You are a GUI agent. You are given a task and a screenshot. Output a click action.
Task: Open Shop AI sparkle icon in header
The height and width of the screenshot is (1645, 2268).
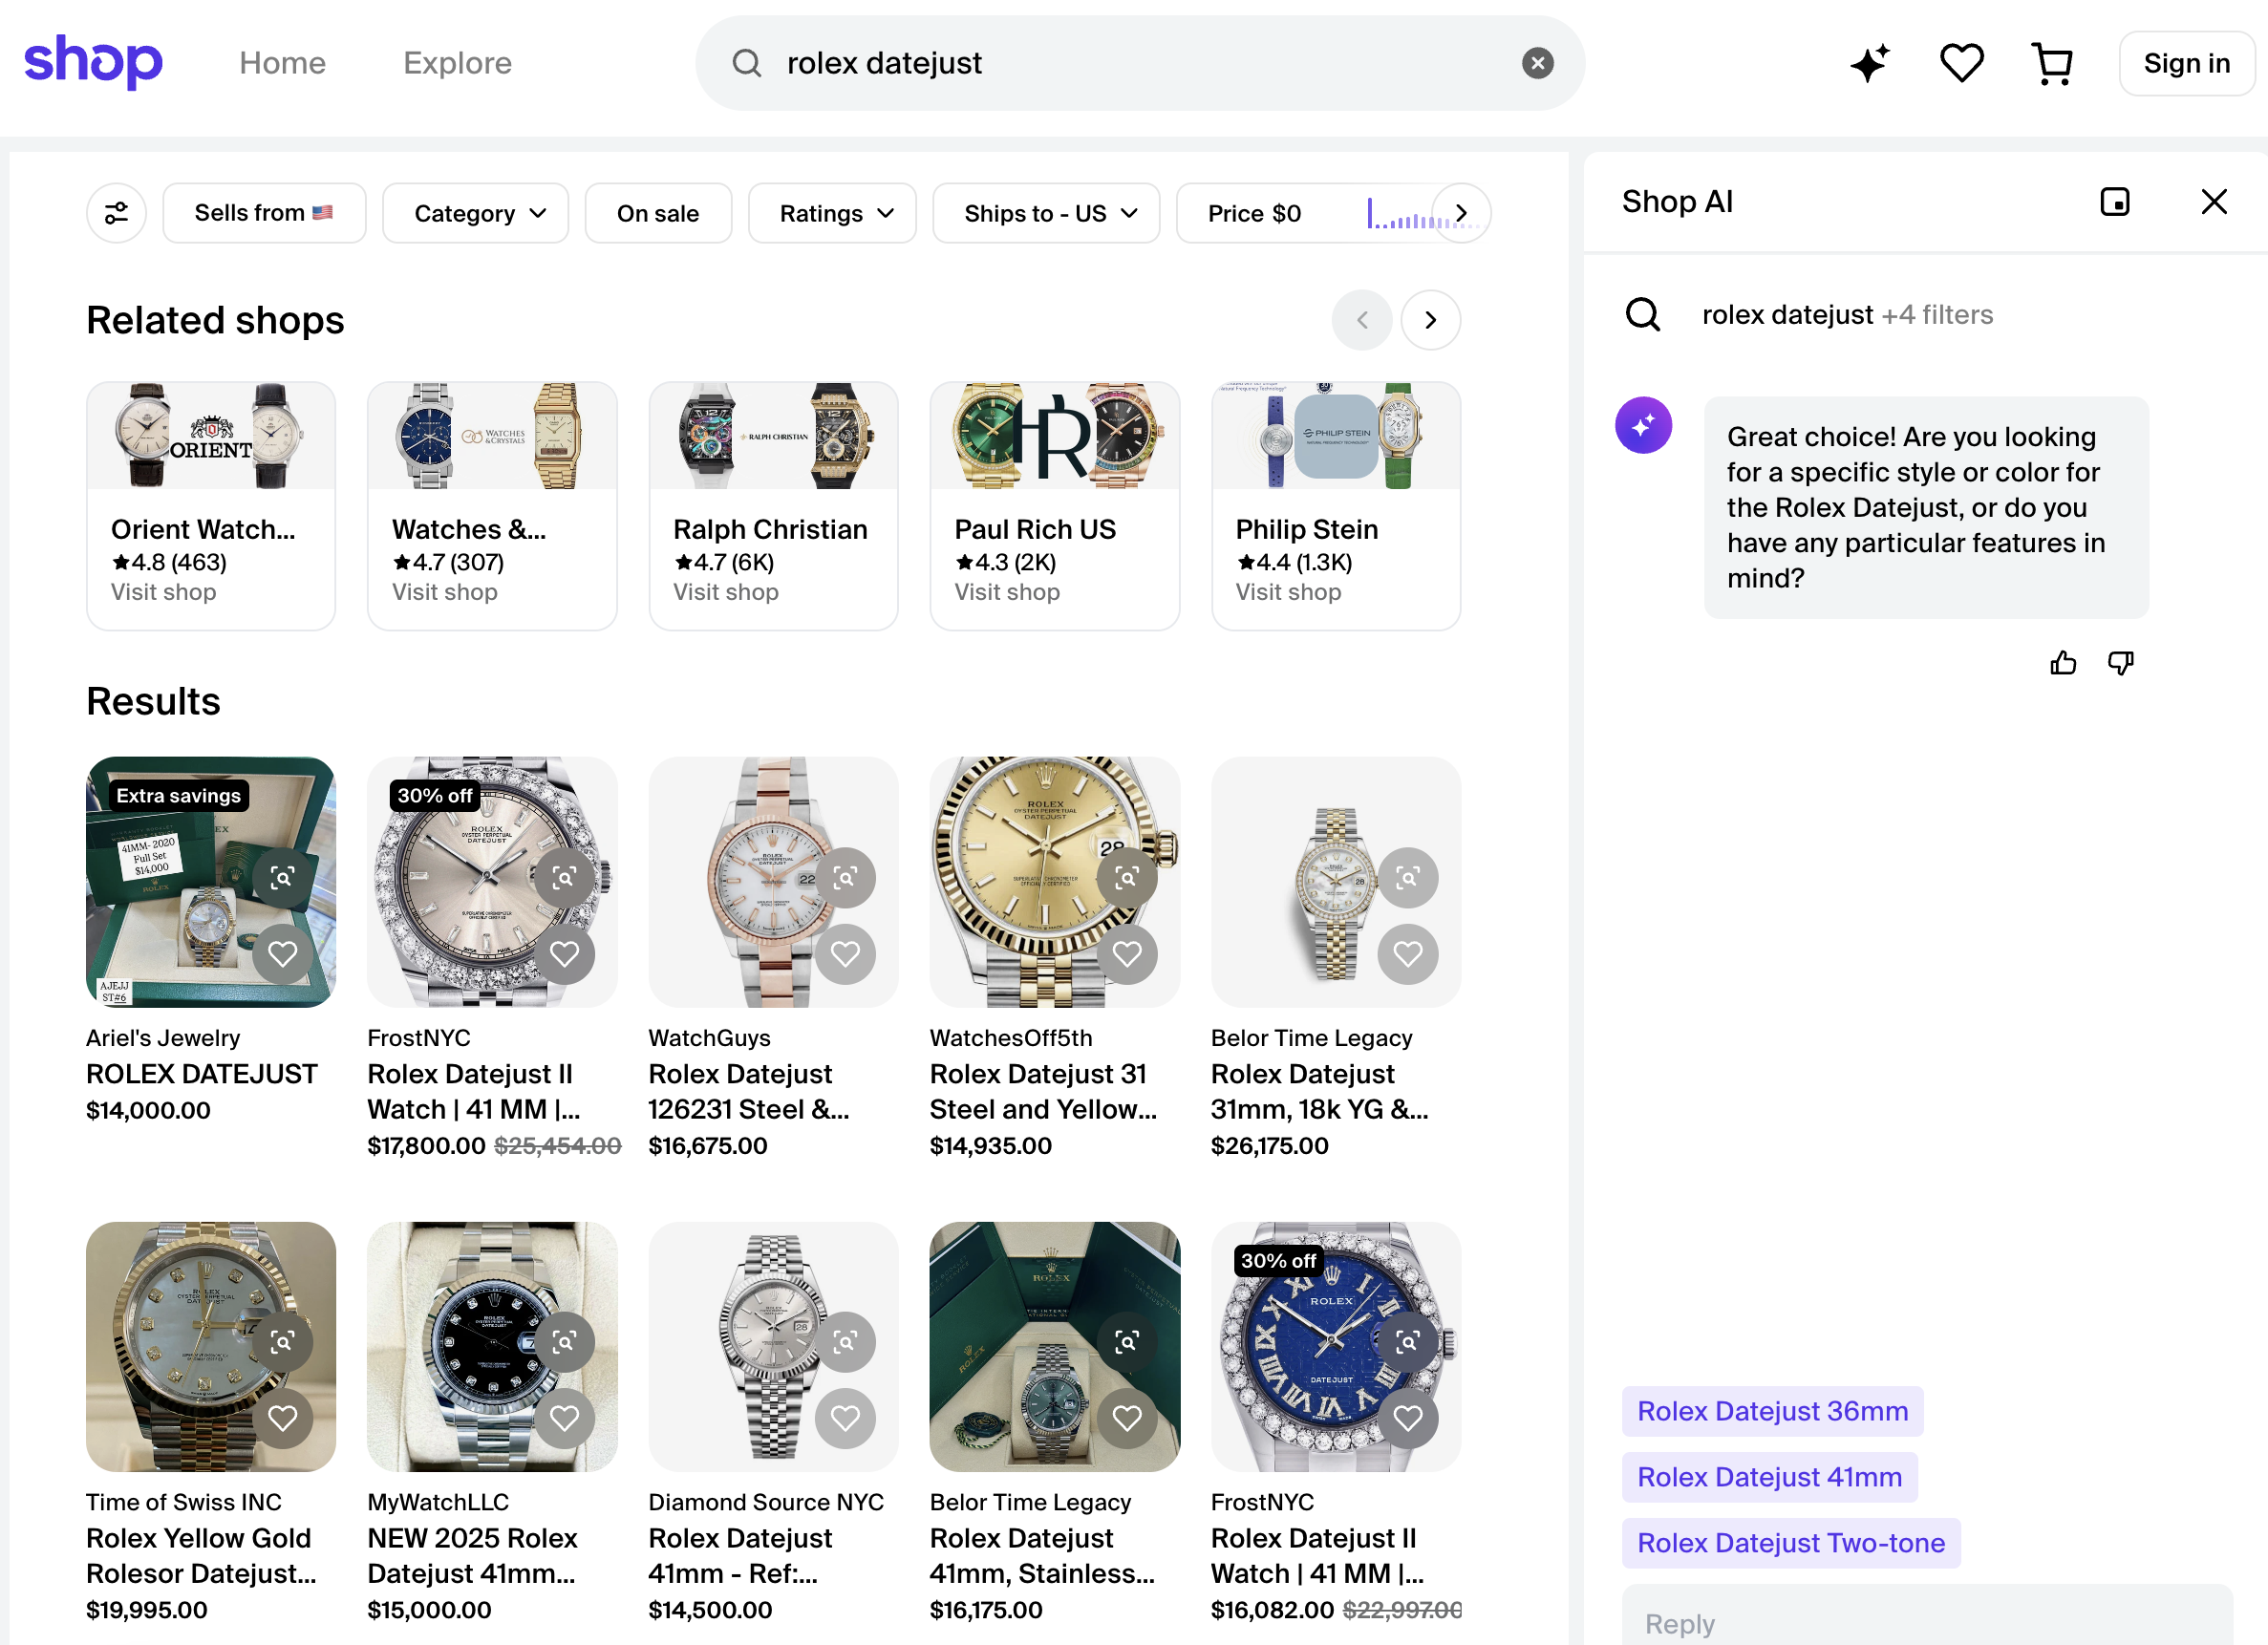(x=1869, y=63)
